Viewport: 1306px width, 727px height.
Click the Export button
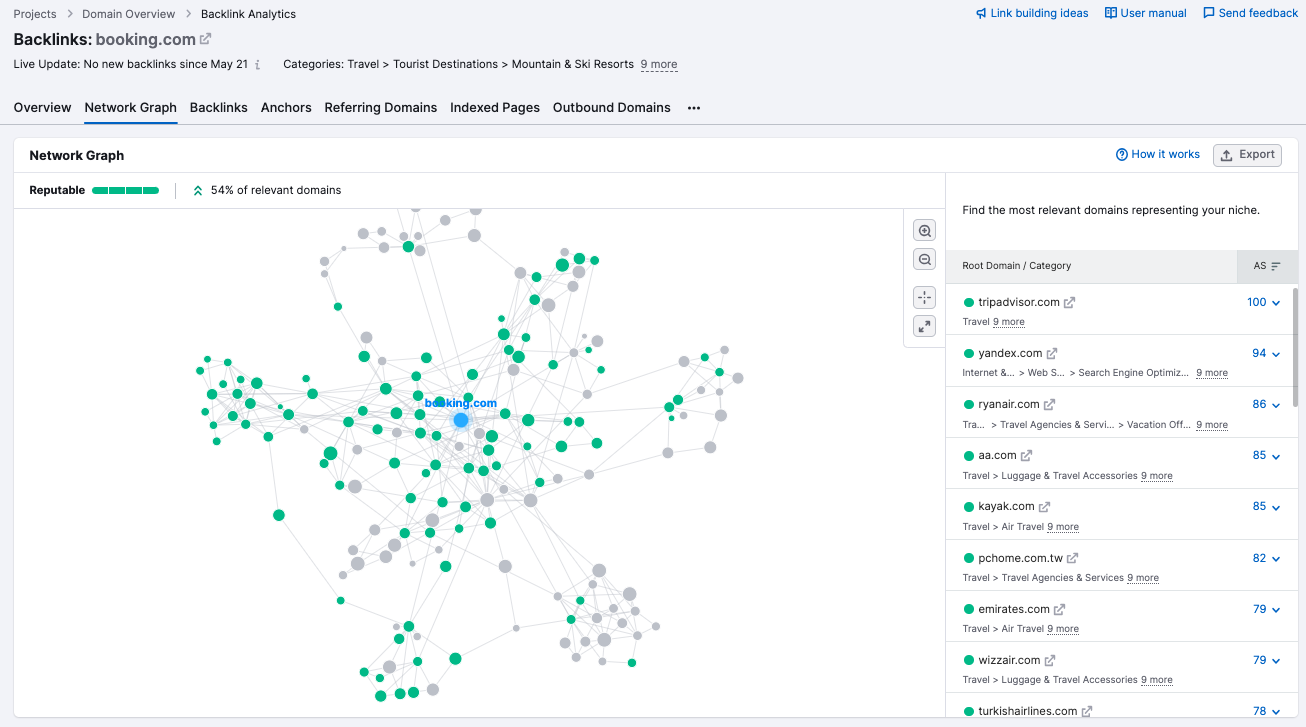1247,155
